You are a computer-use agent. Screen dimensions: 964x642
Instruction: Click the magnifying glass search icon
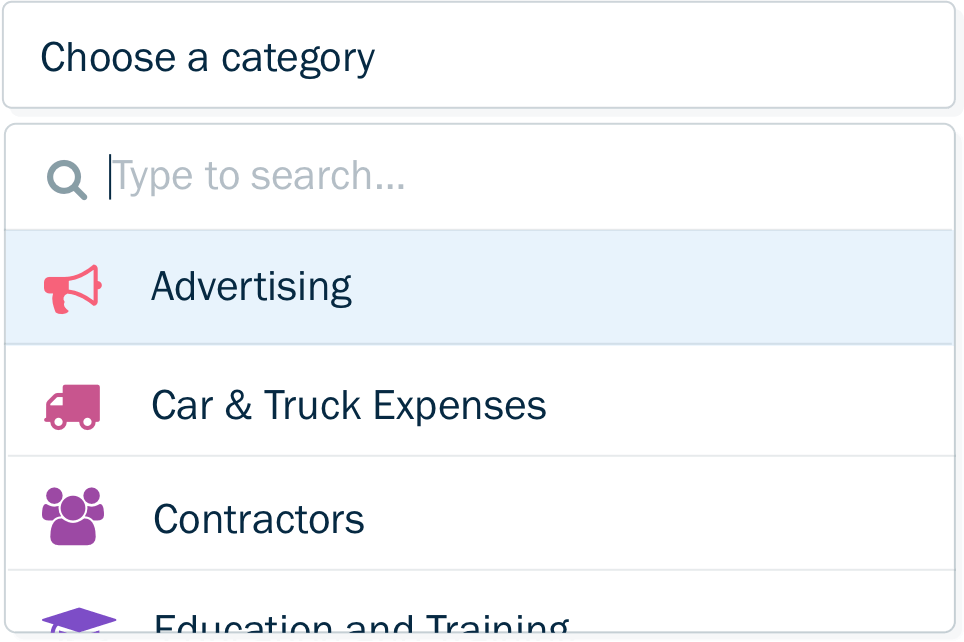[67, 179]
